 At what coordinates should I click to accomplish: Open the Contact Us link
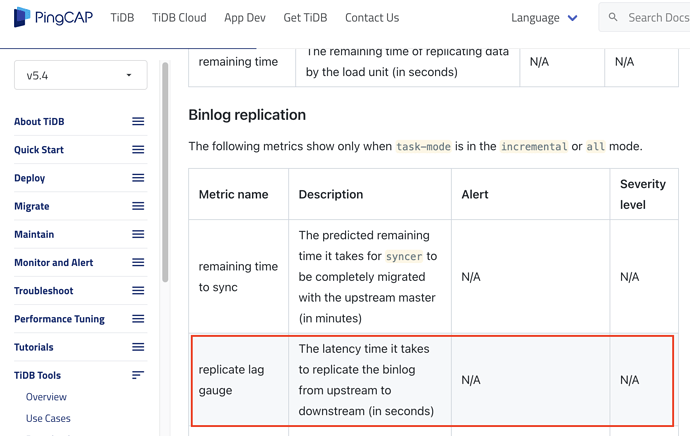tap(372, 17)
